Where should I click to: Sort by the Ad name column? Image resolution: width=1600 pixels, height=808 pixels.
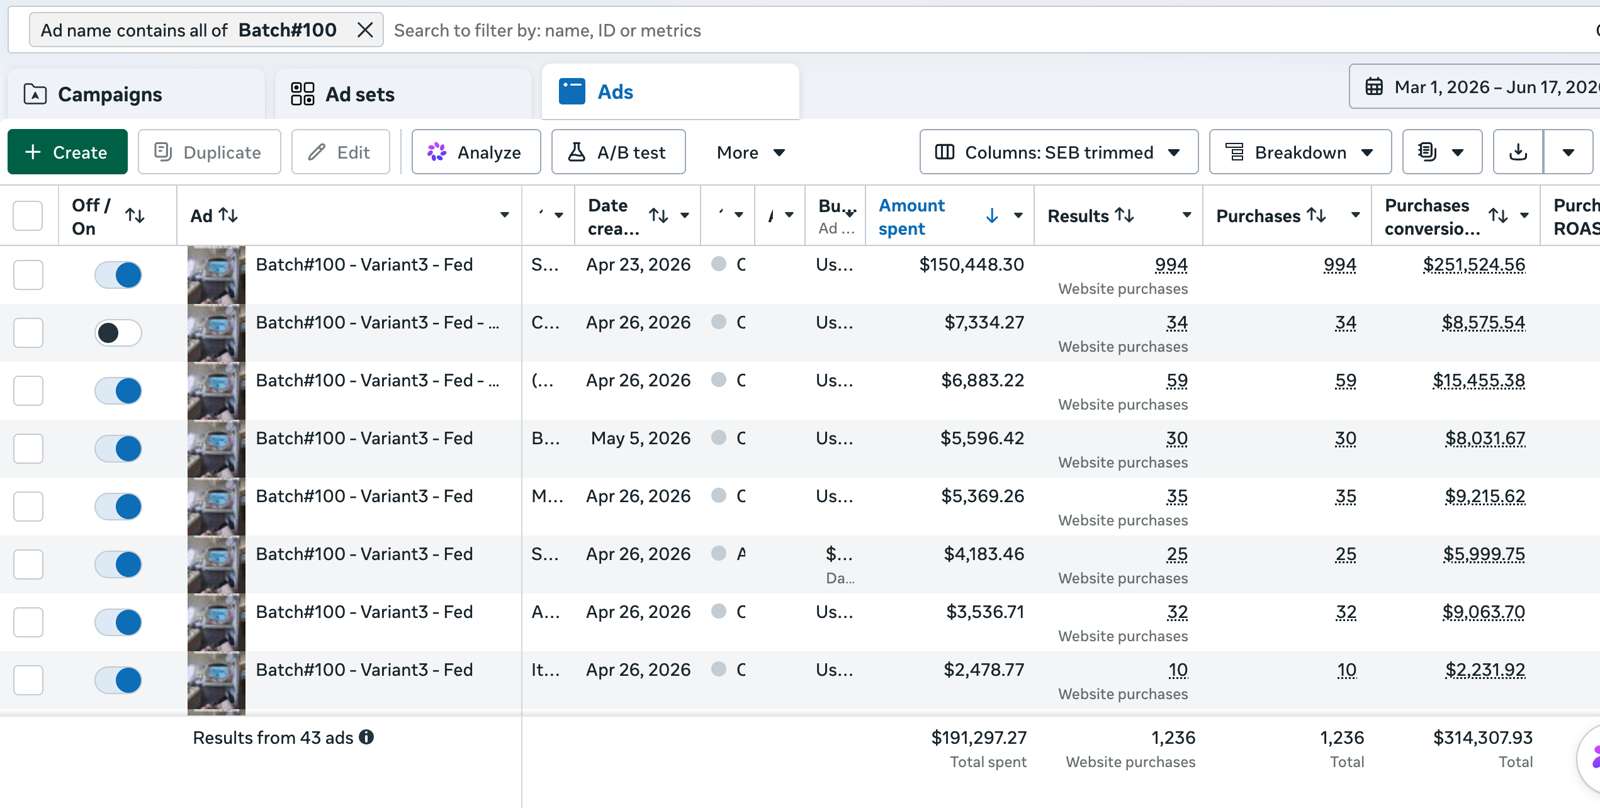228,215
